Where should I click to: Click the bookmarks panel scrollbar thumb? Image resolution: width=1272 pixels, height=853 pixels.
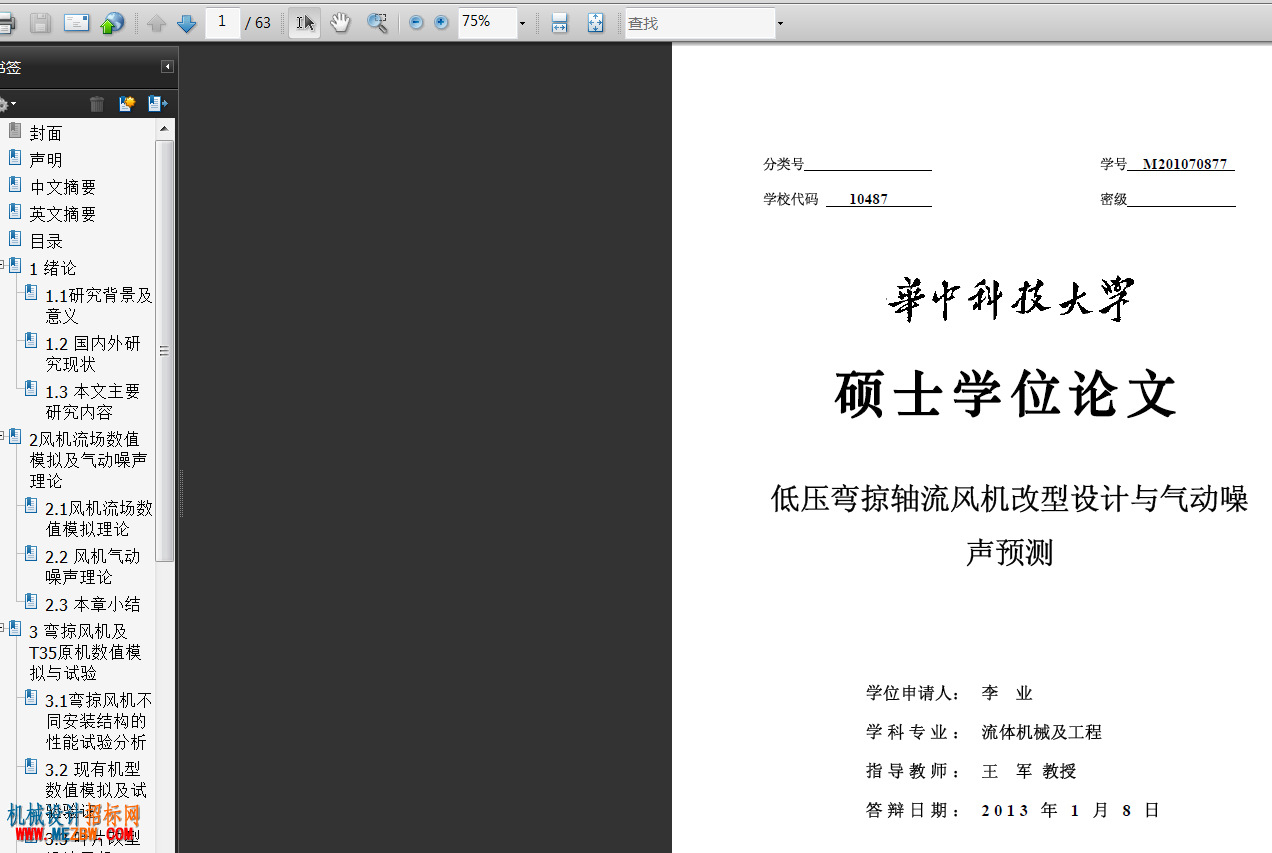(165, 350)
